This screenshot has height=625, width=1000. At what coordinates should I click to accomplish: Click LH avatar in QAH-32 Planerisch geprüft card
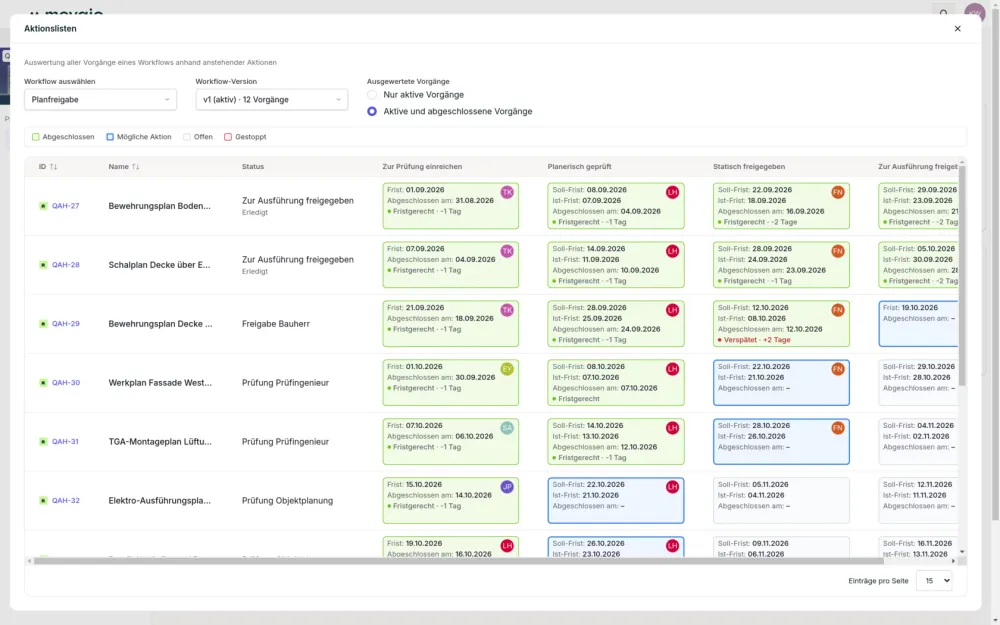pos(672,487)
